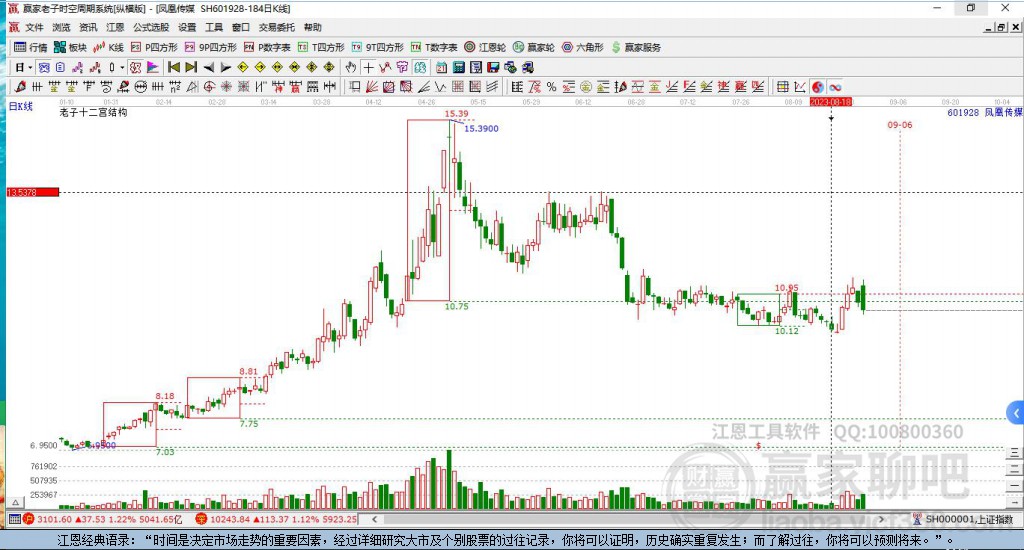Open the 板块 sectors view

click(71, 47)
